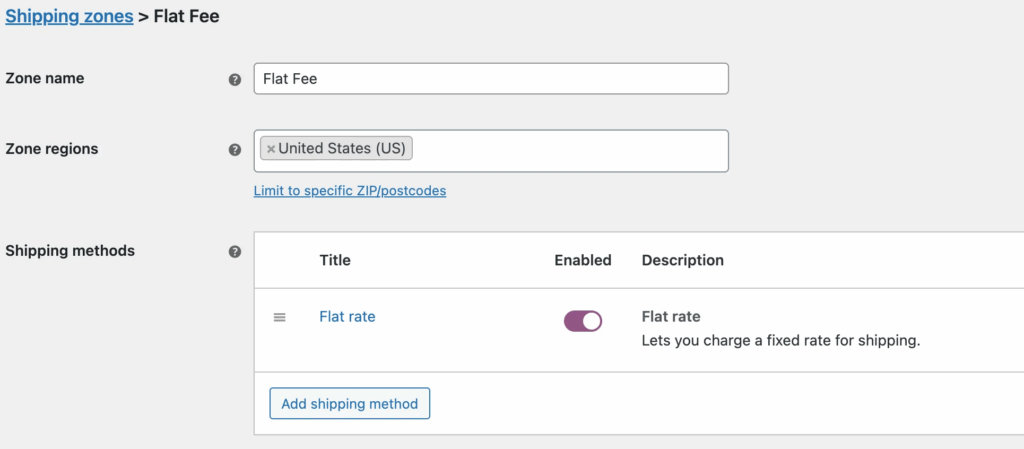Open the Flat rate method title link
1024x449 pixels.
click(x=347, y=317)
